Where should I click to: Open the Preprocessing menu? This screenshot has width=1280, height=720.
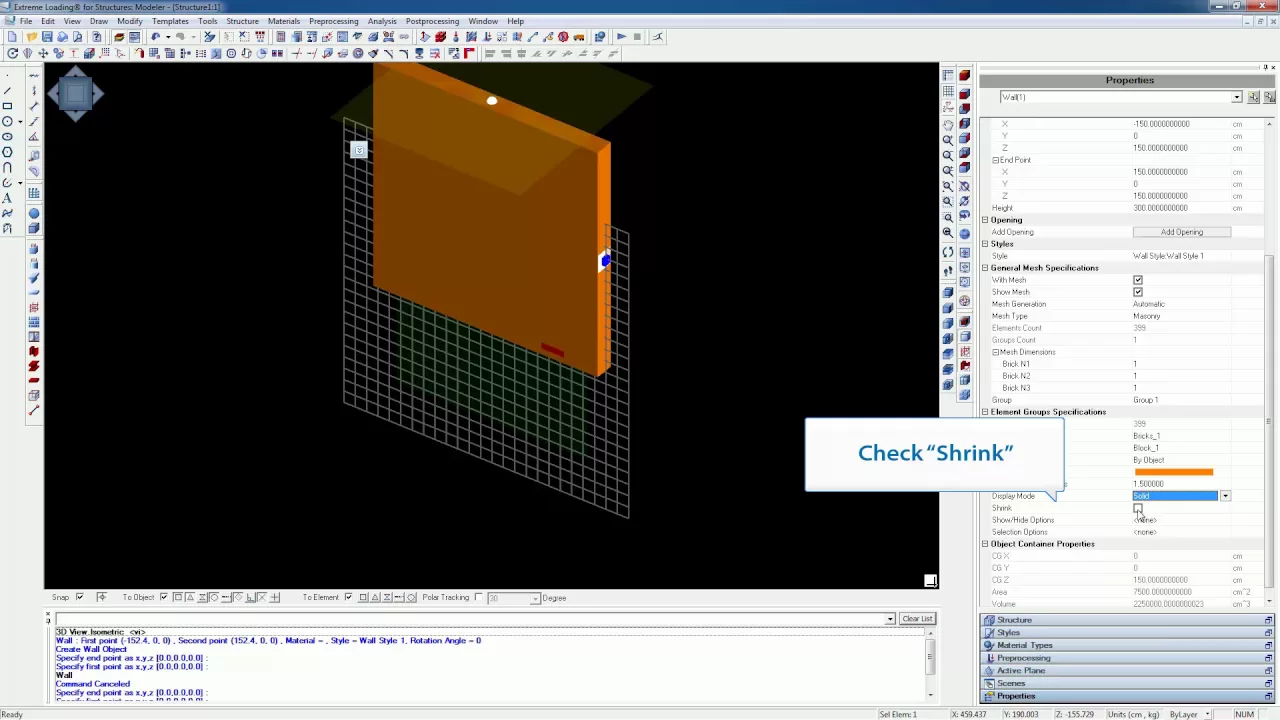click(x=333, y=21)
